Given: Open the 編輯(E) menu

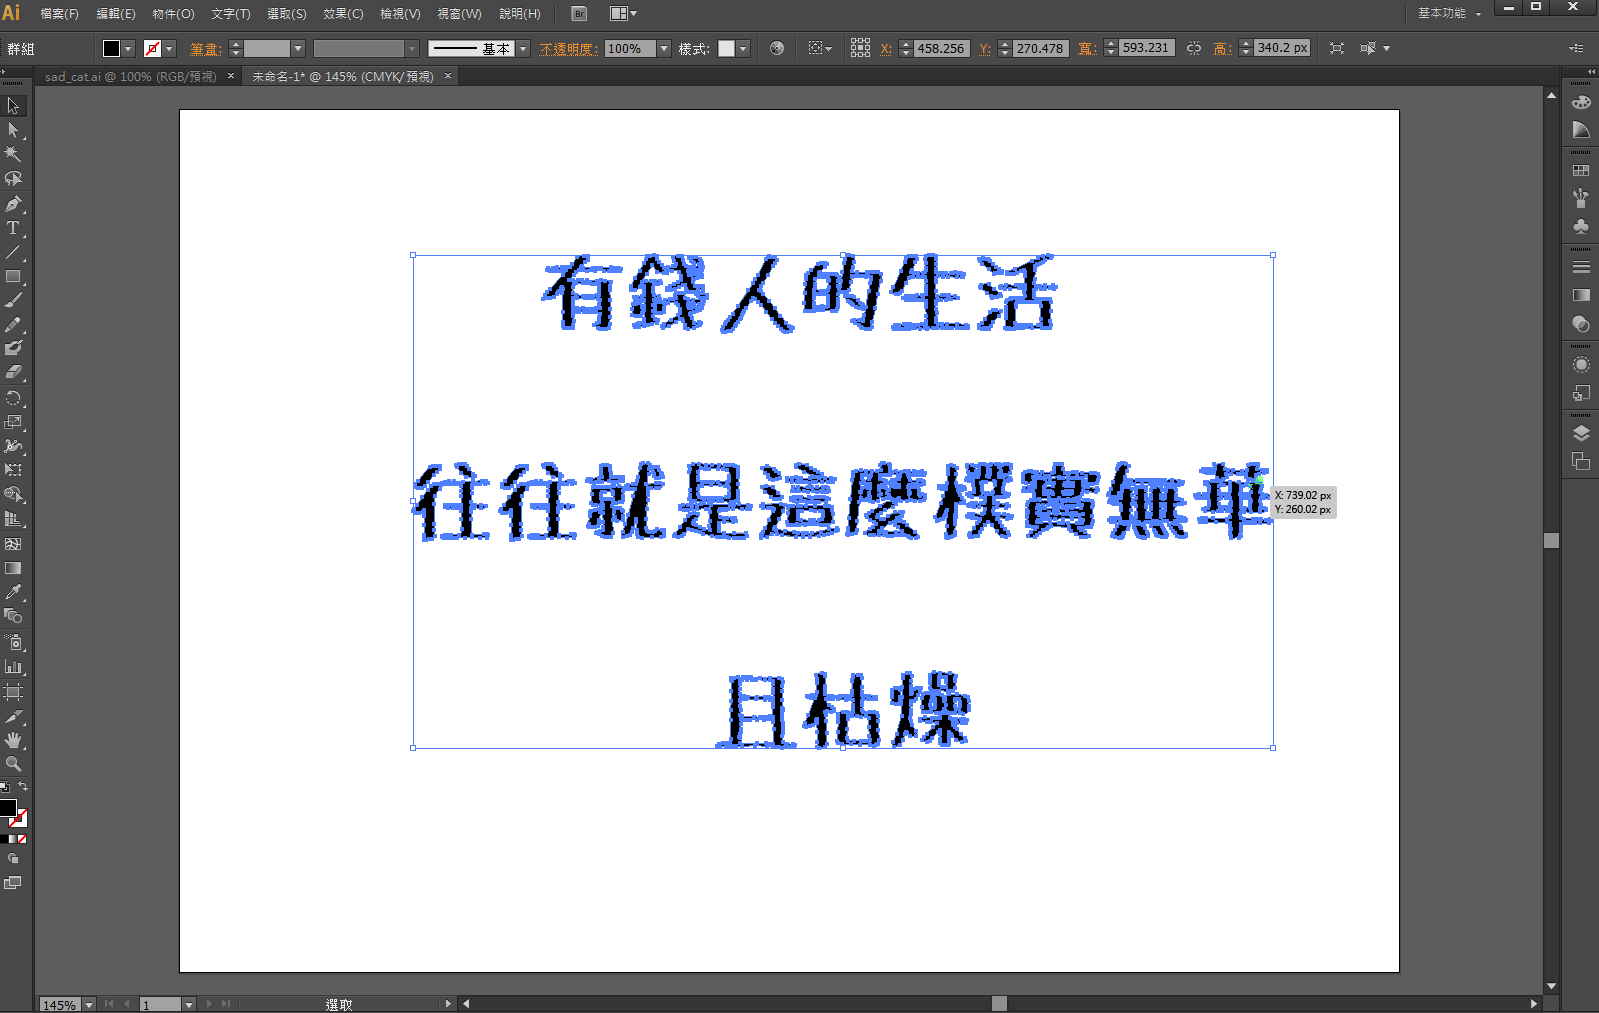Looking at the screenshot, I should click(x=115, y=14).
